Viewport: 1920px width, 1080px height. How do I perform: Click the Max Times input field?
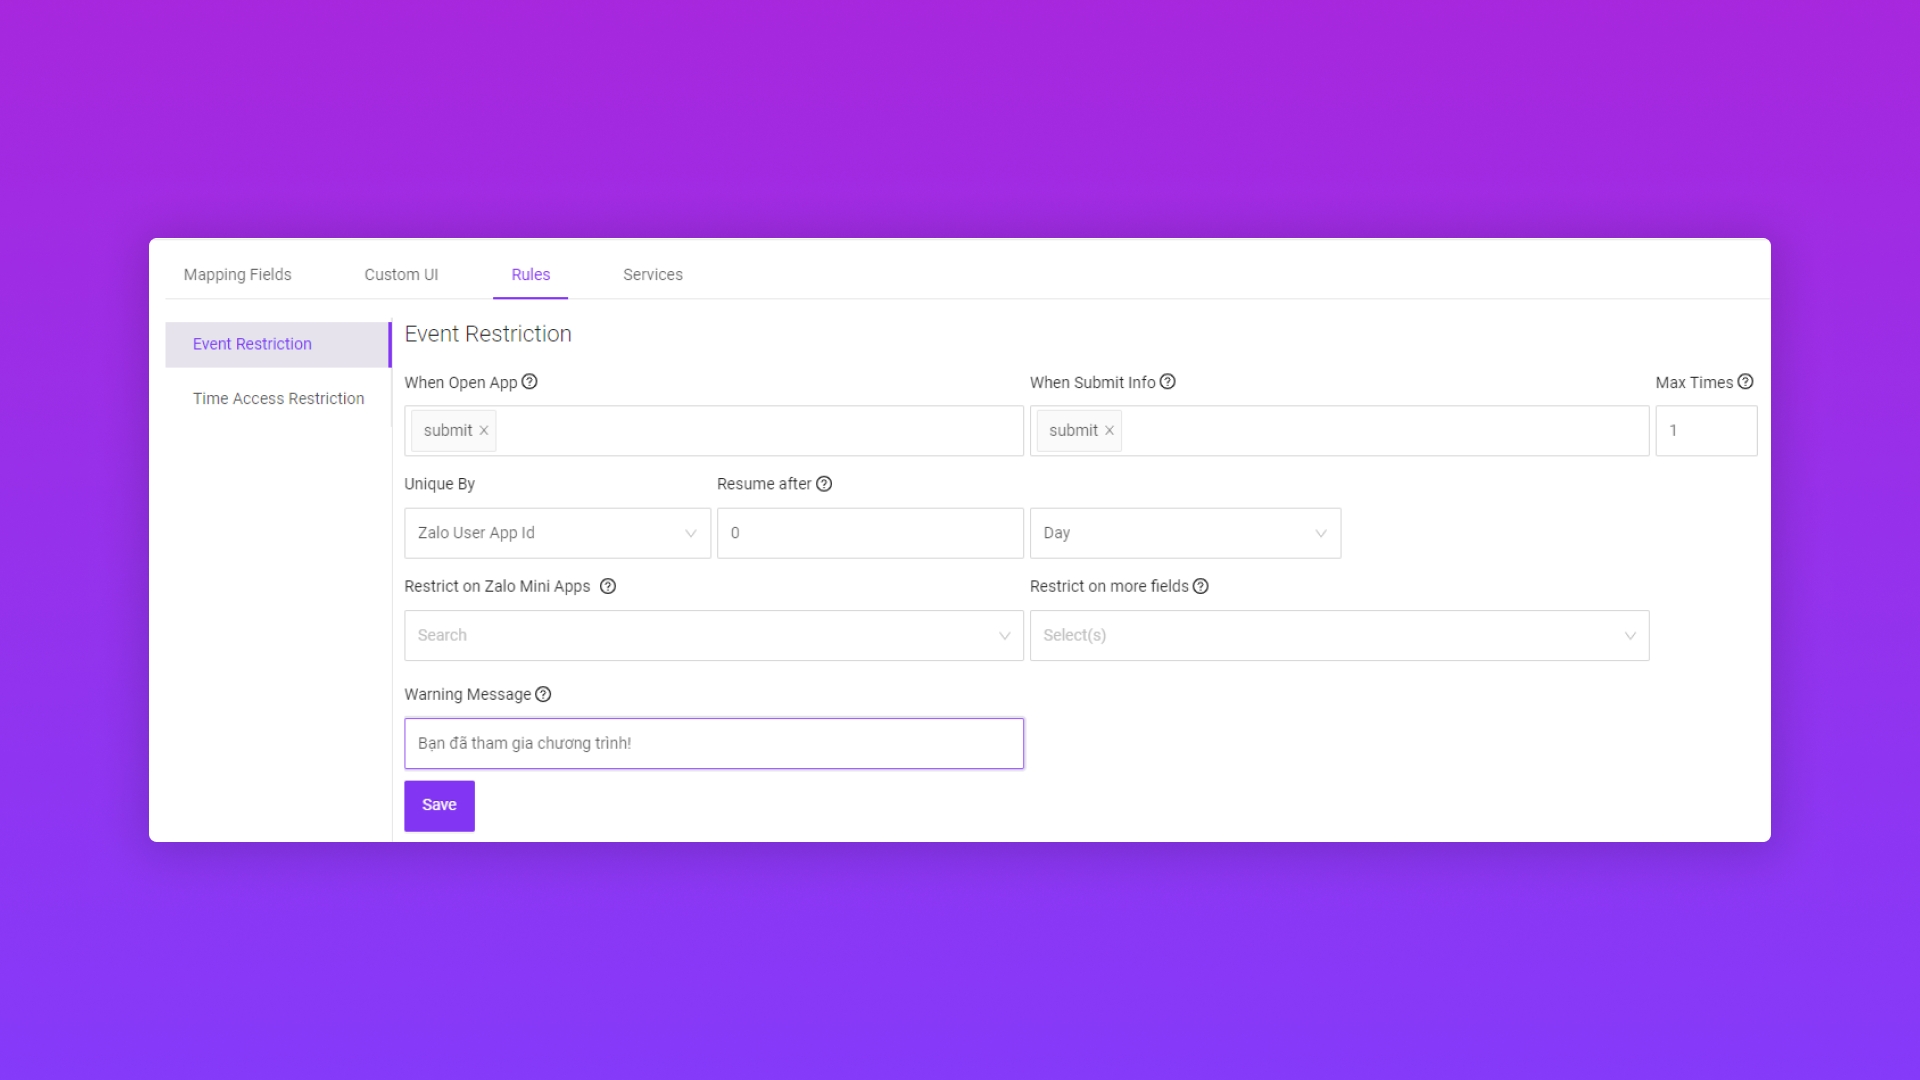(1705, 431)
